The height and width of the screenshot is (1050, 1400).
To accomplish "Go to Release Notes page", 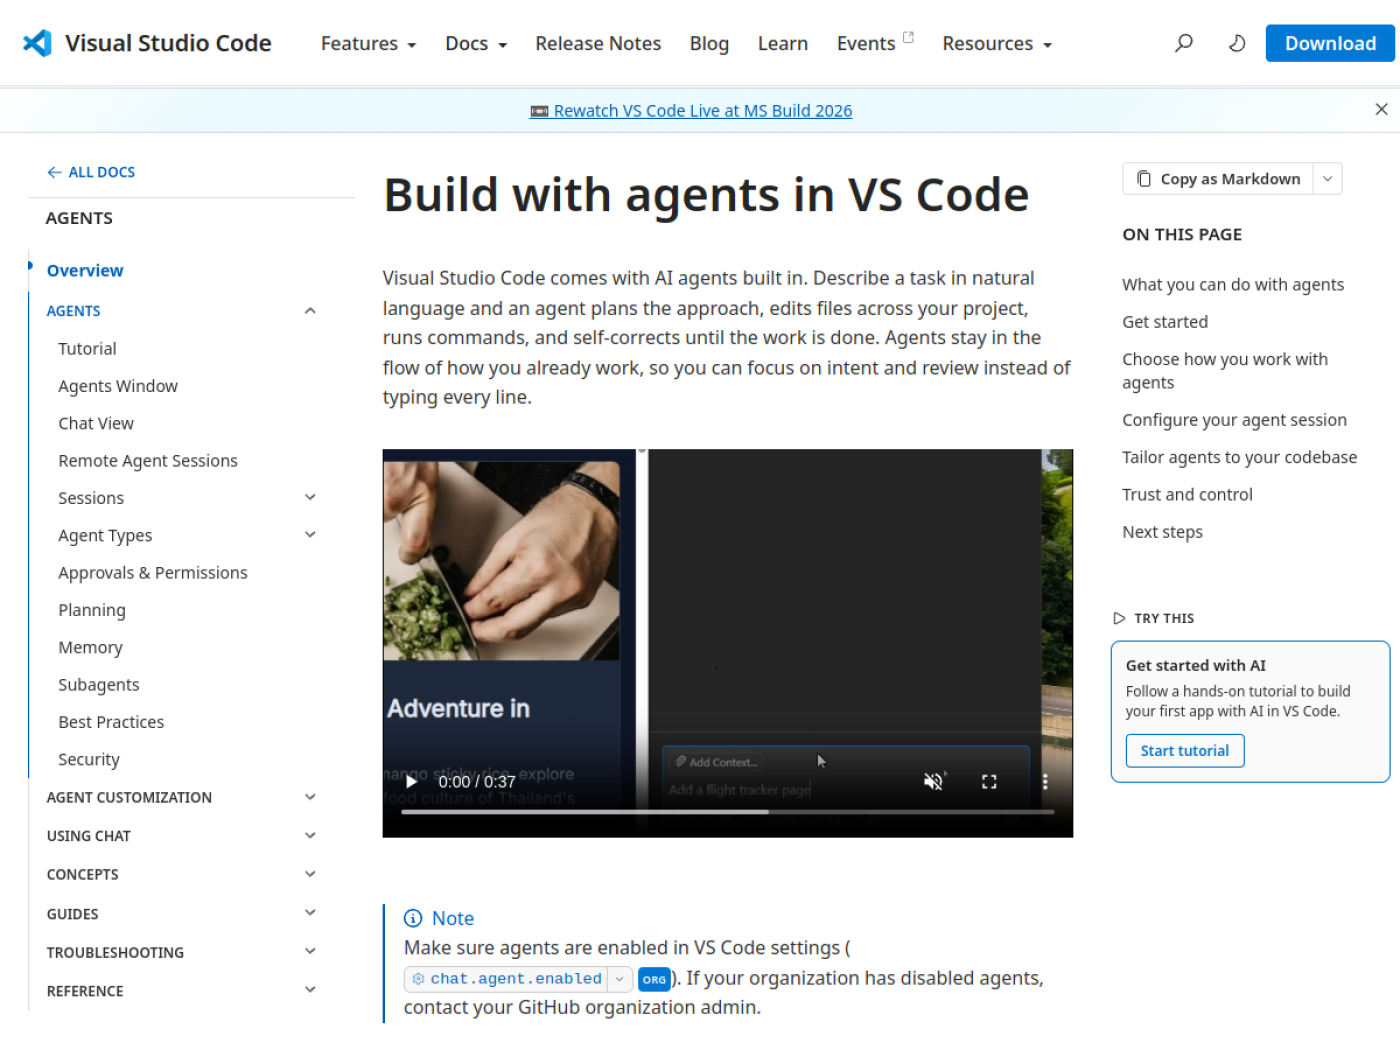I will pos(598,43).
